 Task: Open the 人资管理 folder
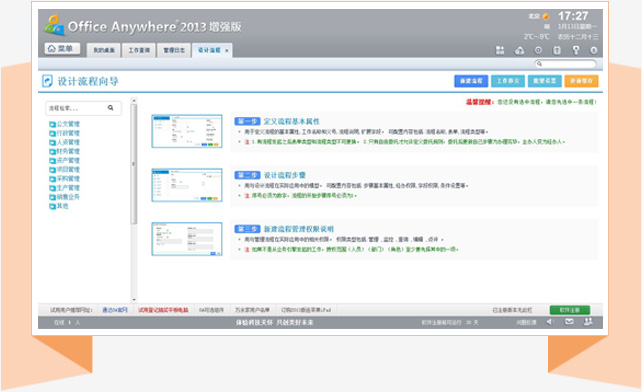[68, 142]
